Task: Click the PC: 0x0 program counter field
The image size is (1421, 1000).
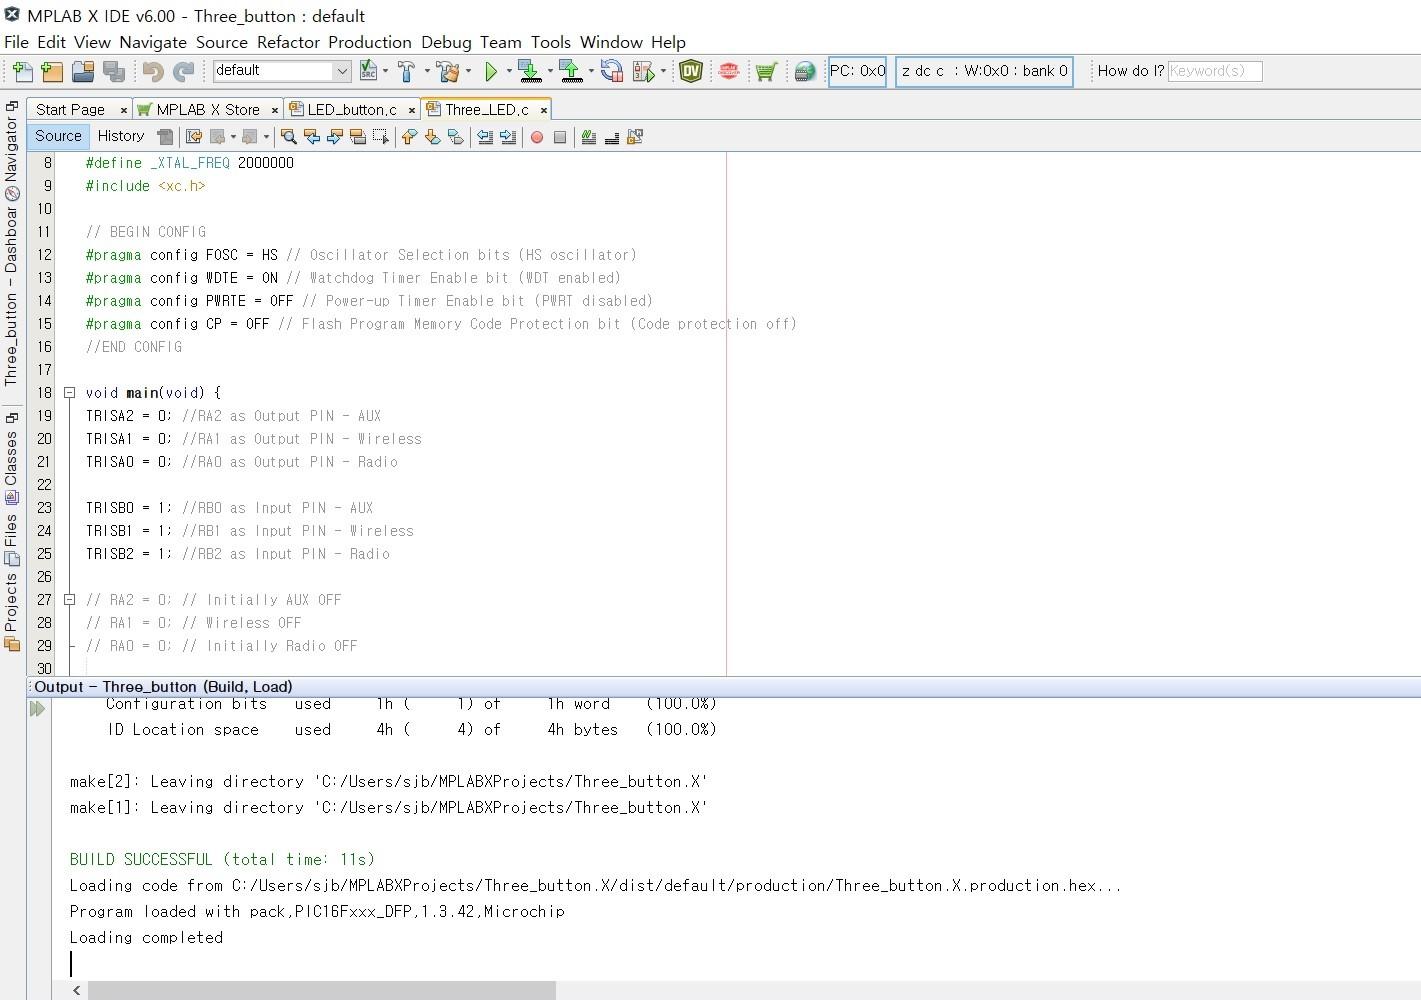Action: point(857,71)
